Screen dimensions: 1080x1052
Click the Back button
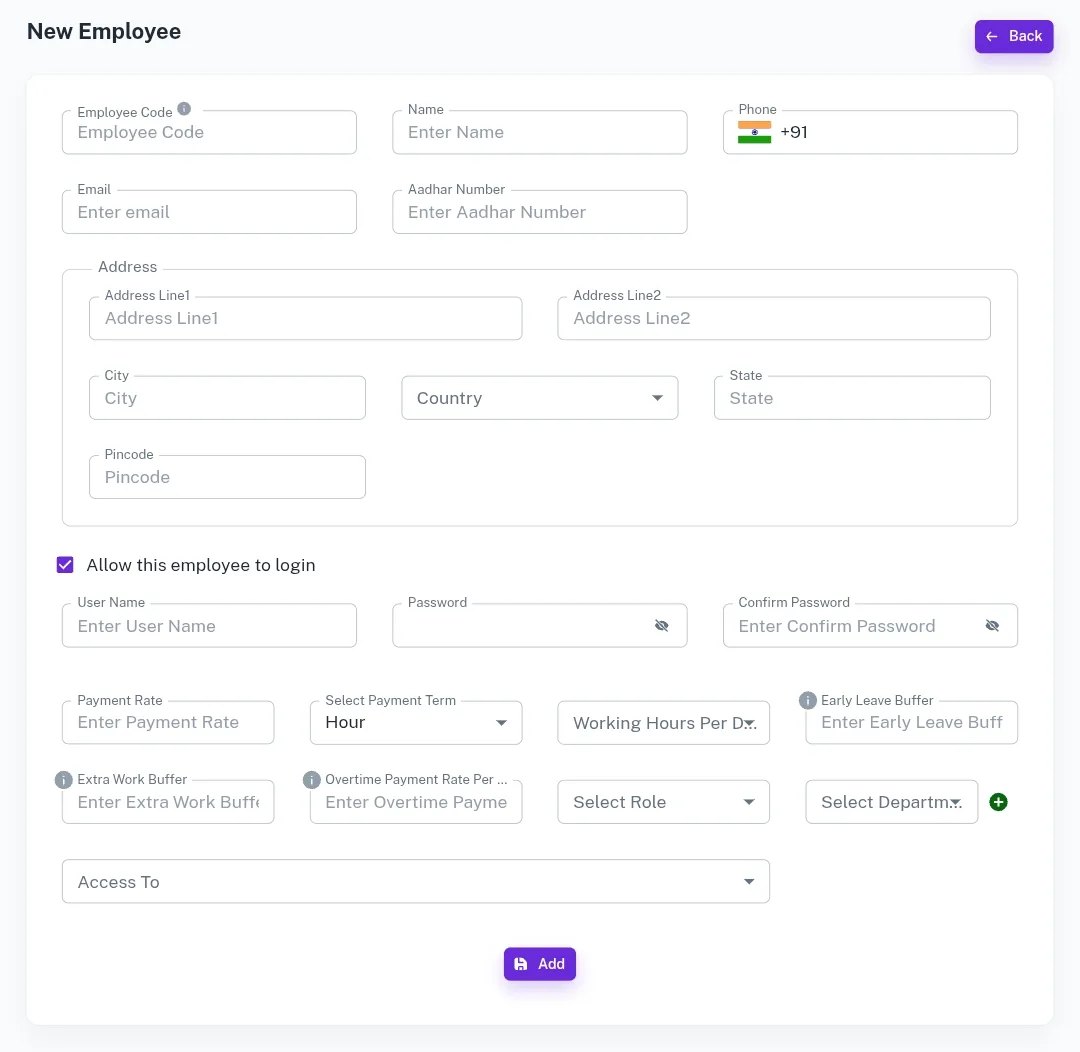pos(1013,37)
